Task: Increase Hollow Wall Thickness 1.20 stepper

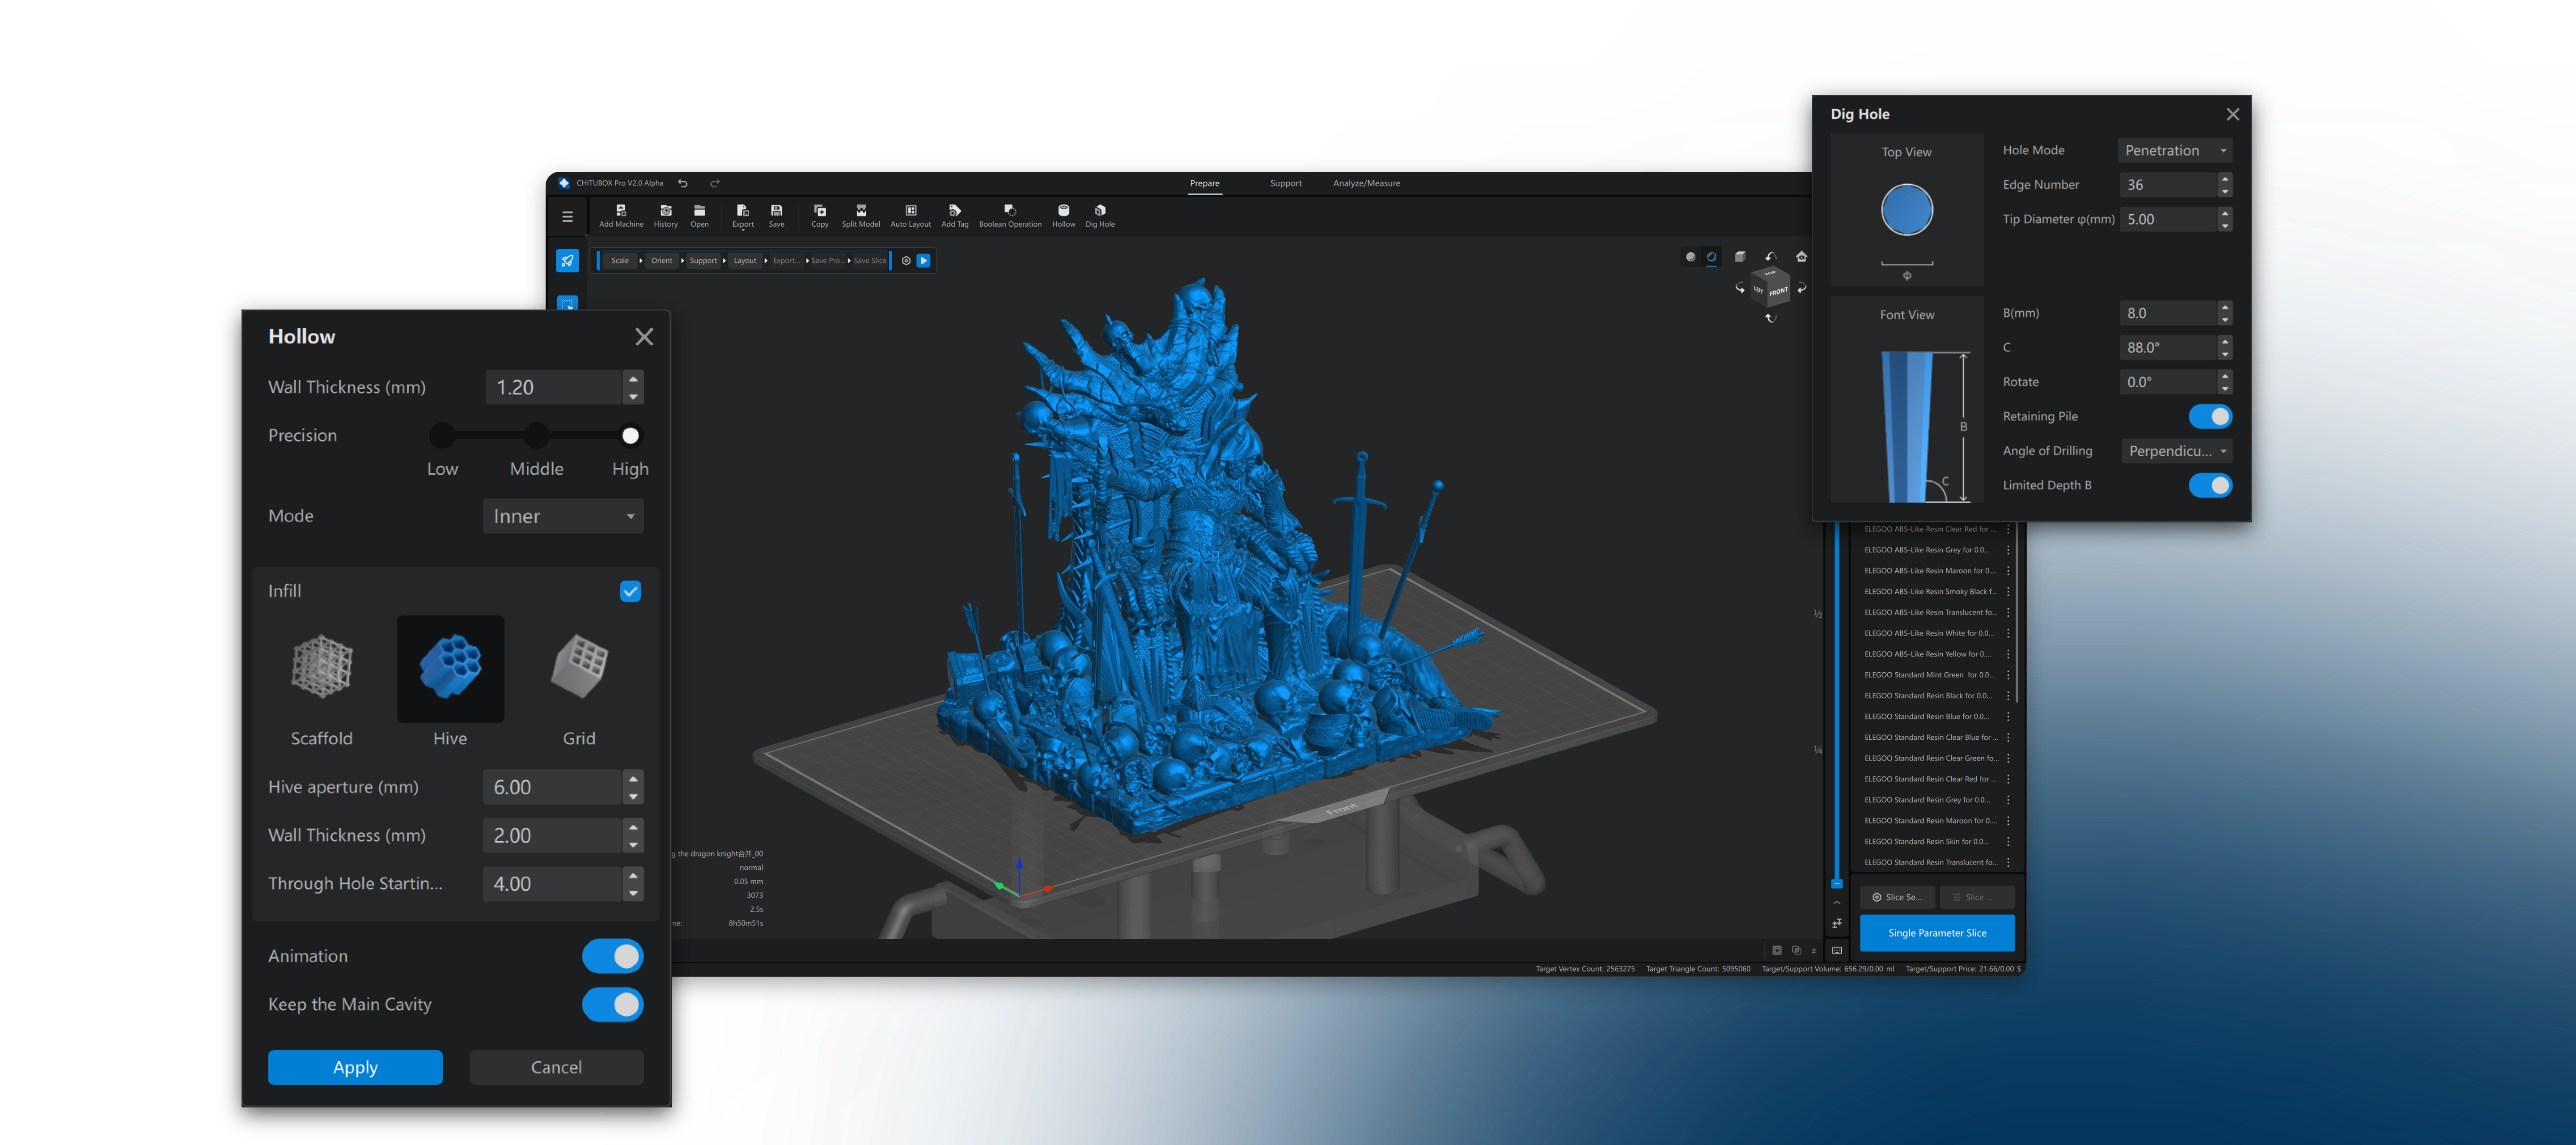Action: coord(632,379)
